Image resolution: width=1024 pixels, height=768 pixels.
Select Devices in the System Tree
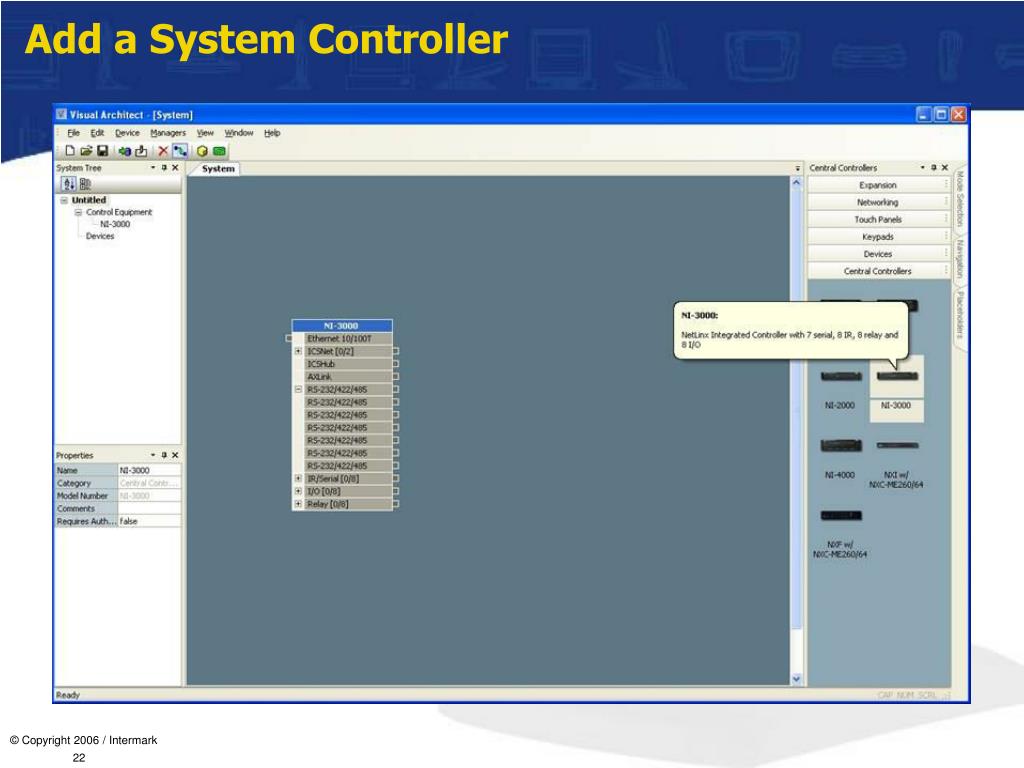[100, 236]
